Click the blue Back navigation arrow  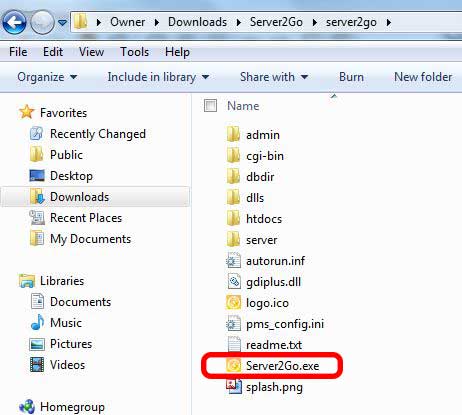[15, 22]
